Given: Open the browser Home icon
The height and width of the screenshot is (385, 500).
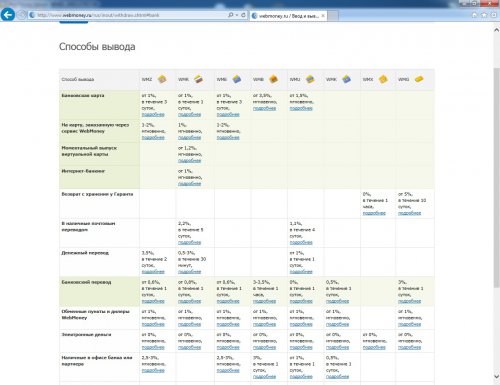Looking at the screenshot, I should coord(474,15).
